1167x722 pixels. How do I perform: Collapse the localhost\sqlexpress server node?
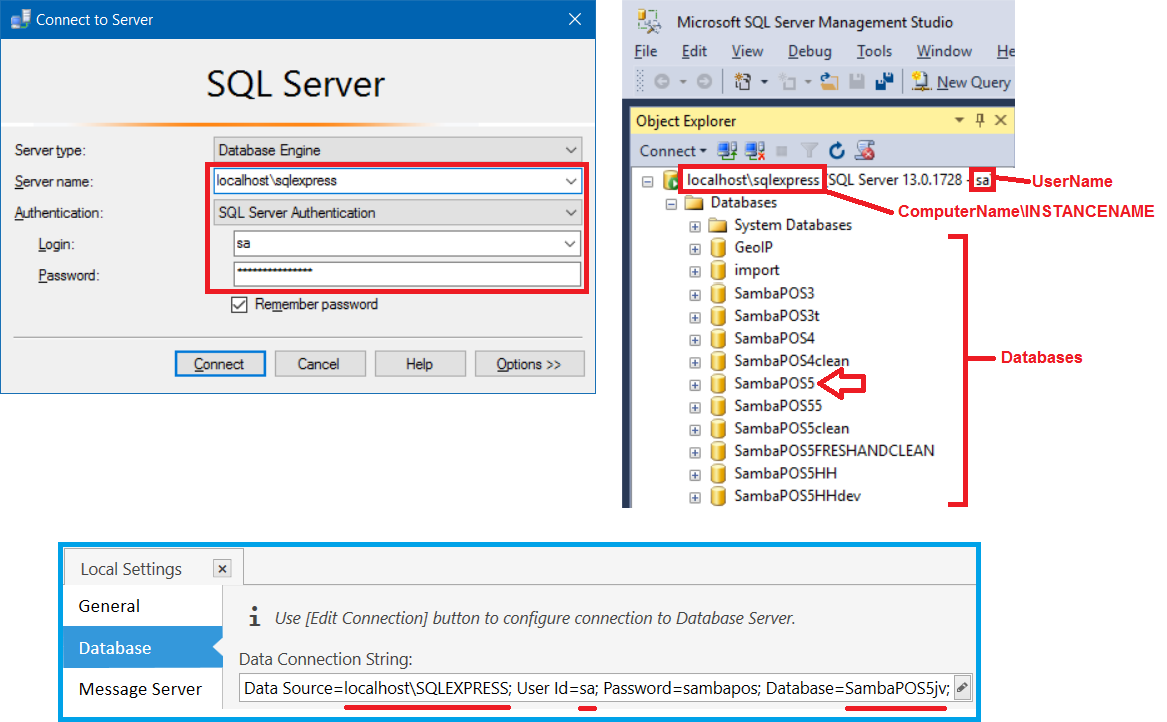click(x=648, y=181)
